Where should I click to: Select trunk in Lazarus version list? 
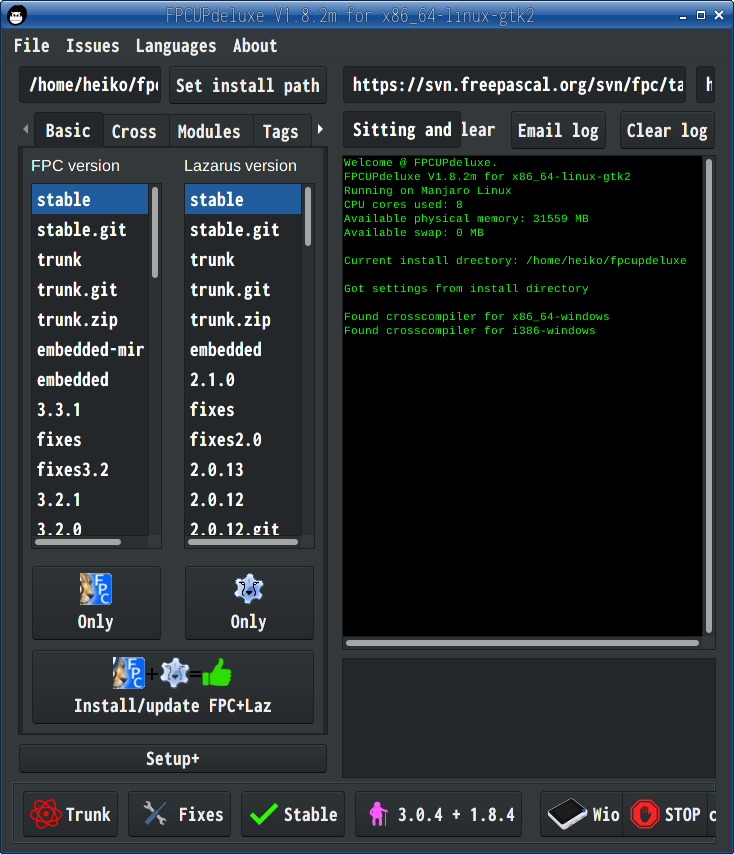[243, 259]
